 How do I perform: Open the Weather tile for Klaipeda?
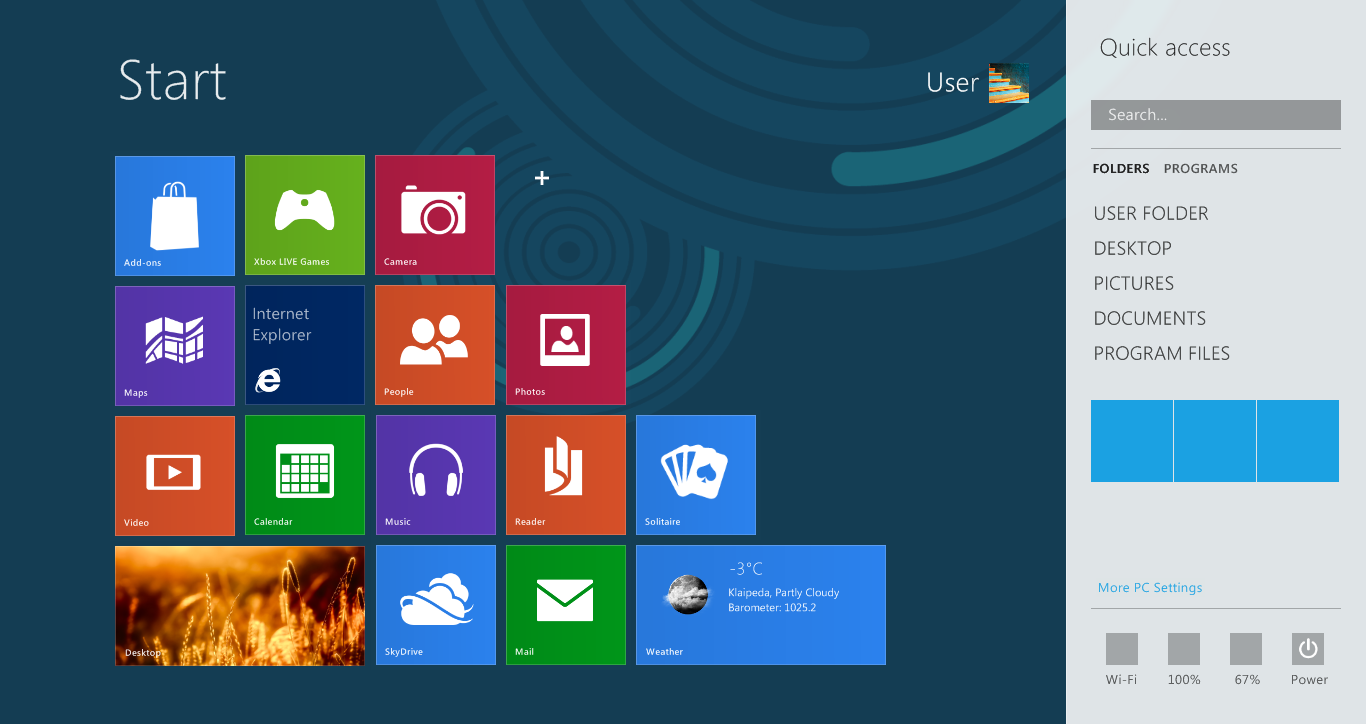[x=761, y=605]
